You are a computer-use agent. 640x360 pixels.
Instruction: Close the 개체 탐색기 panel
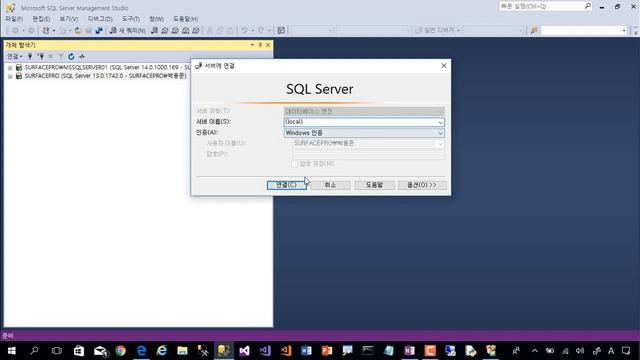click(268, 45)
